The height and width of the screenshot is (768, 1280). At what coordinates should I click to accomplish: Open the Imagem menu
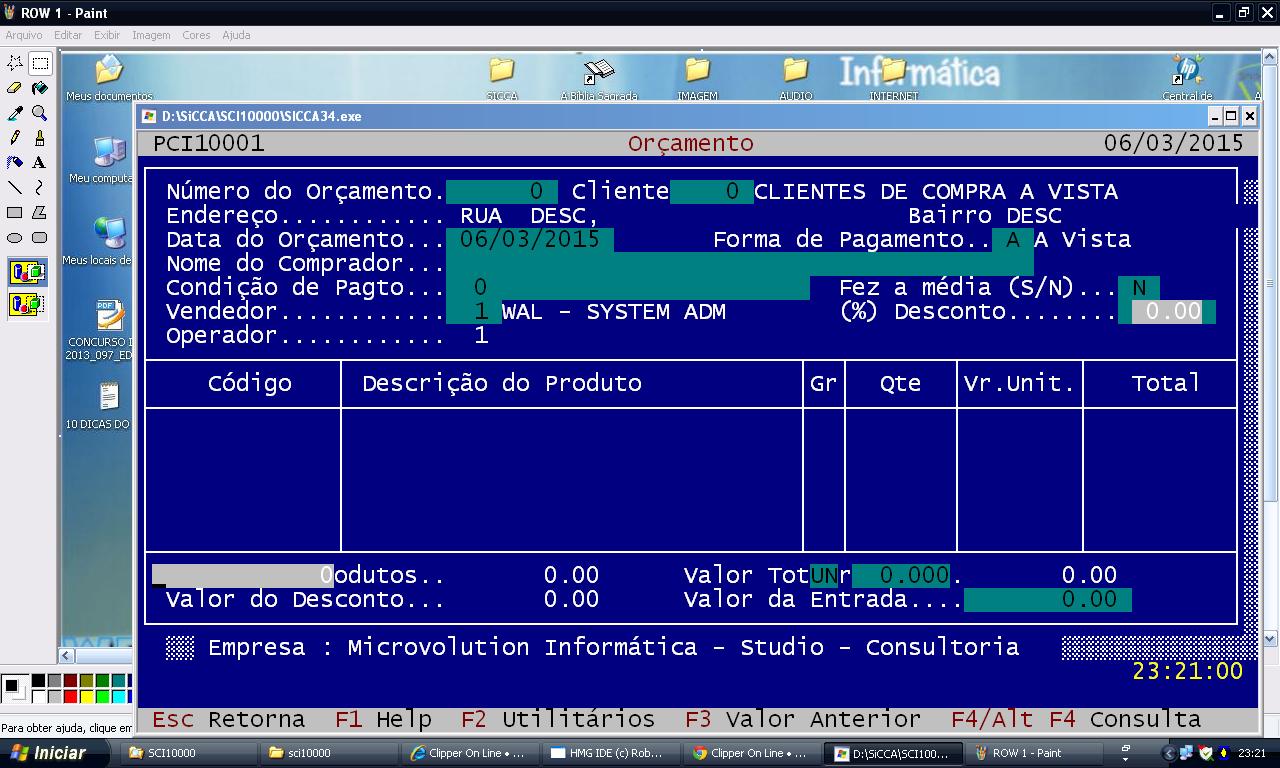click(x=151, y=35)
